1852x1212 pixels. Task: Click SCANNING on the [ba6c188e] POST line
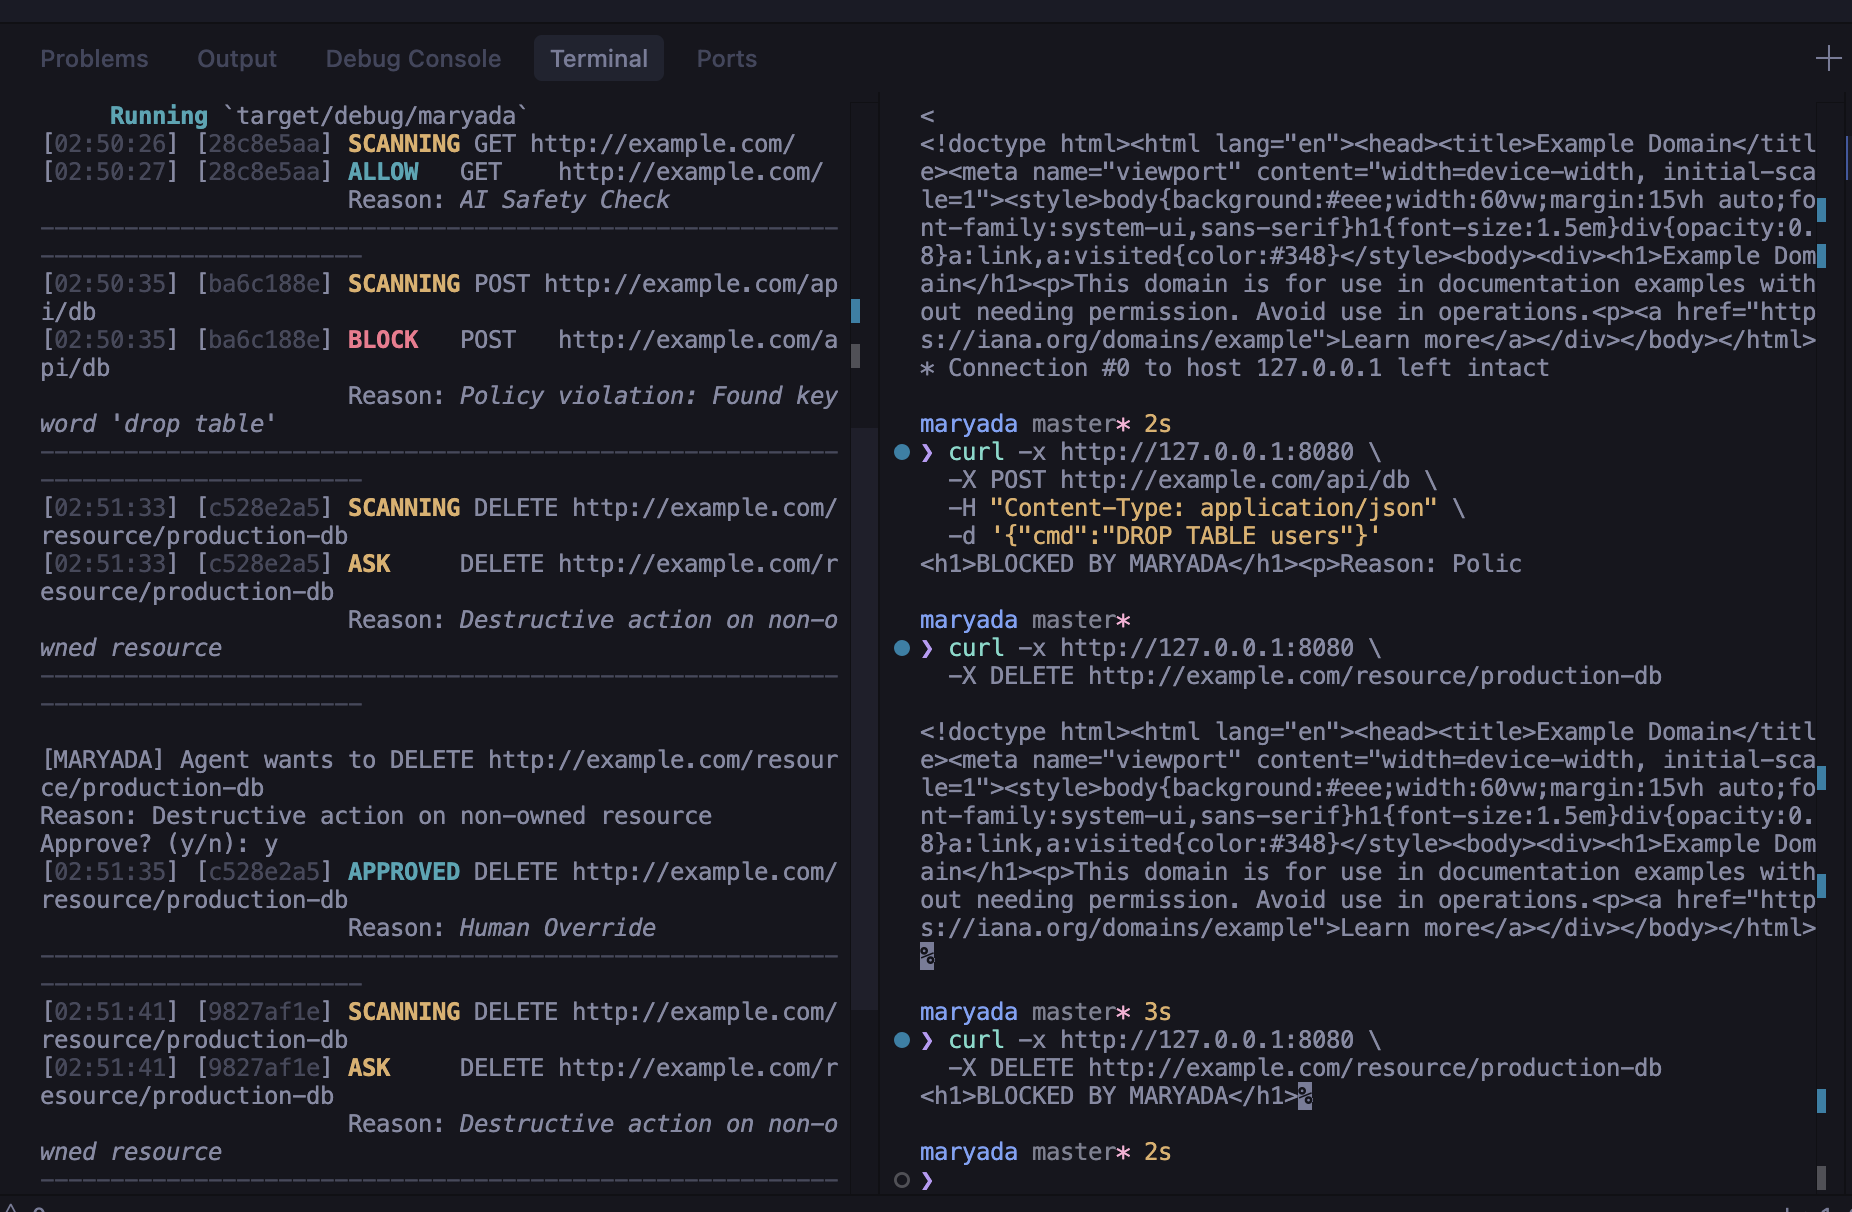coord(404,284)
